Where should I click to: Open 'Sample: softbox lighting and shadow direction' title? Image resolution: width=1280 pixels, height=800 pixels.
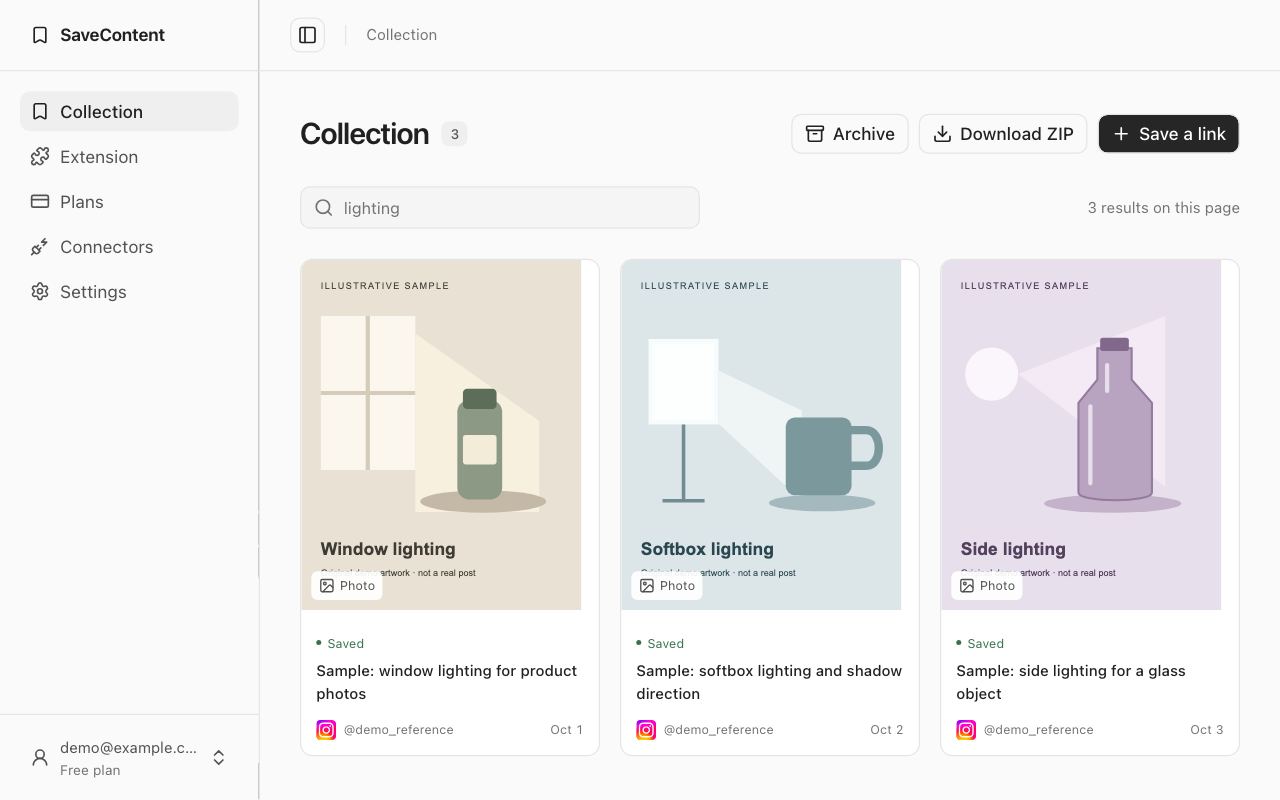pyautogui.click(x=769, y=682)
